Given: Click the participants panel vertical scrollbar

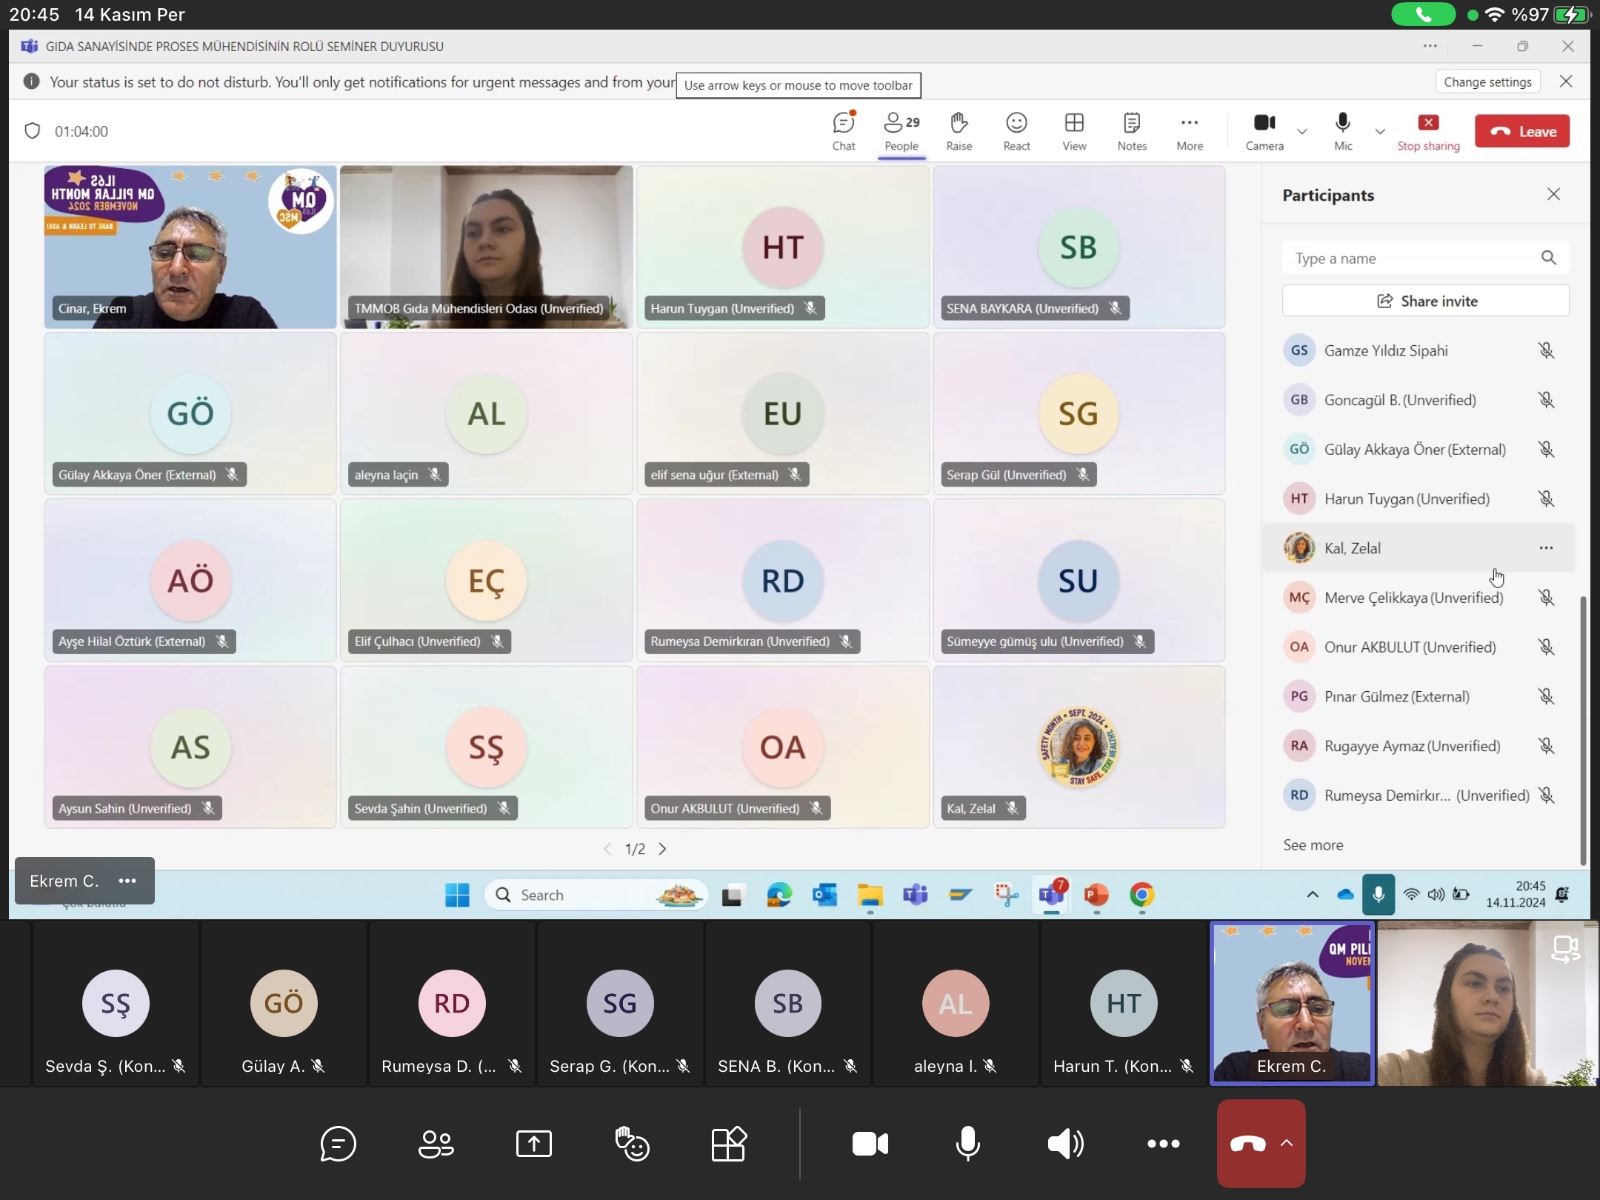Looking at the screenshot, I should click(1583, 730).
